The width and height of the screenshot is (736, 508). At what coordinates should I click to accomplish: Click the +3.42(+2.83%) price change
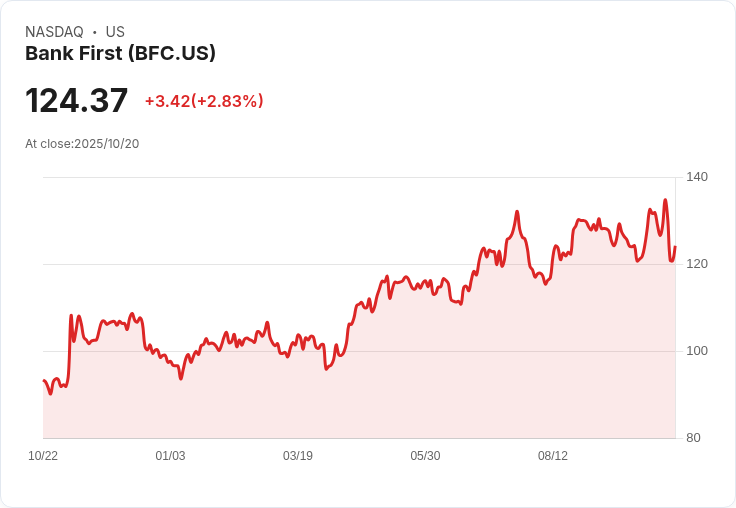[204, 101]
